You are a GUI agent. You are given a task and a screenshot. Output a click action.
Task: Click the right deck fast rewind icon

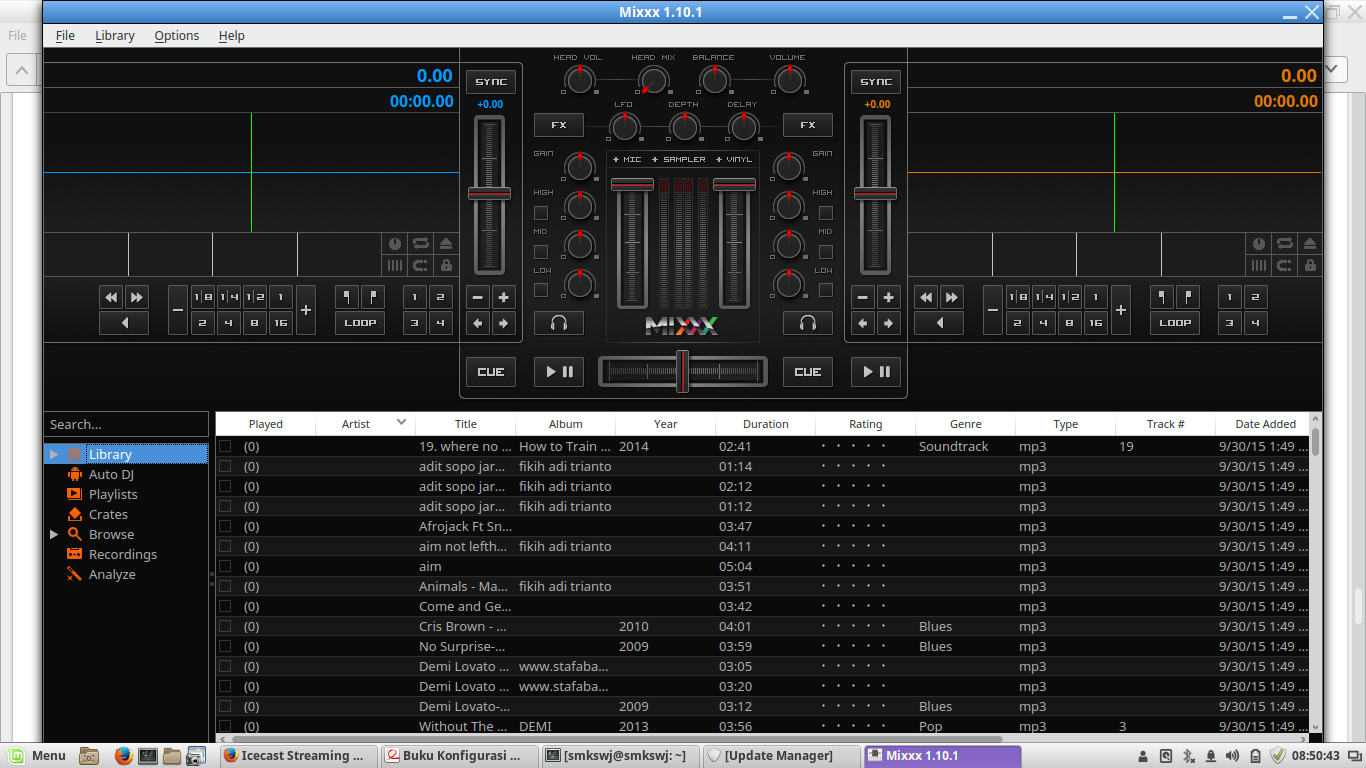pos(926,297)
